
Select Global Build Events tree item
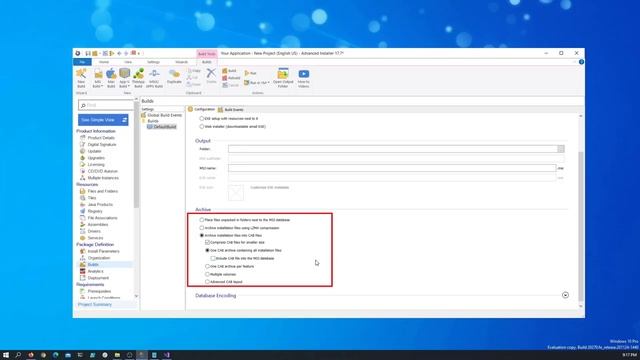(x=162, y=115)
